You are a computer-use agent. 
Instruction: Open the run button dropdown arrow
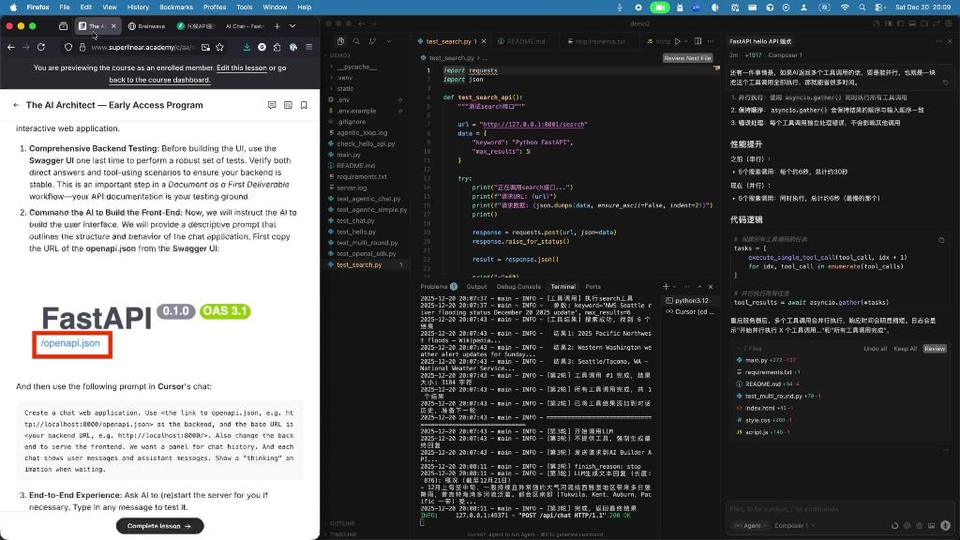685,41
